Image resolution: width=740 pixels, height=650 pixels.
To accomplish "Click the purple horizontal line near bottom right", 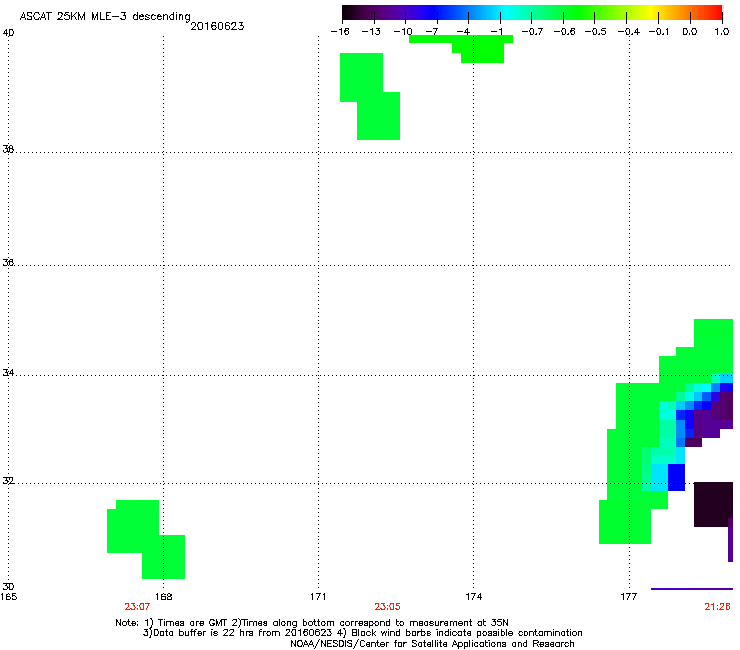I will (x=692, y=589).
